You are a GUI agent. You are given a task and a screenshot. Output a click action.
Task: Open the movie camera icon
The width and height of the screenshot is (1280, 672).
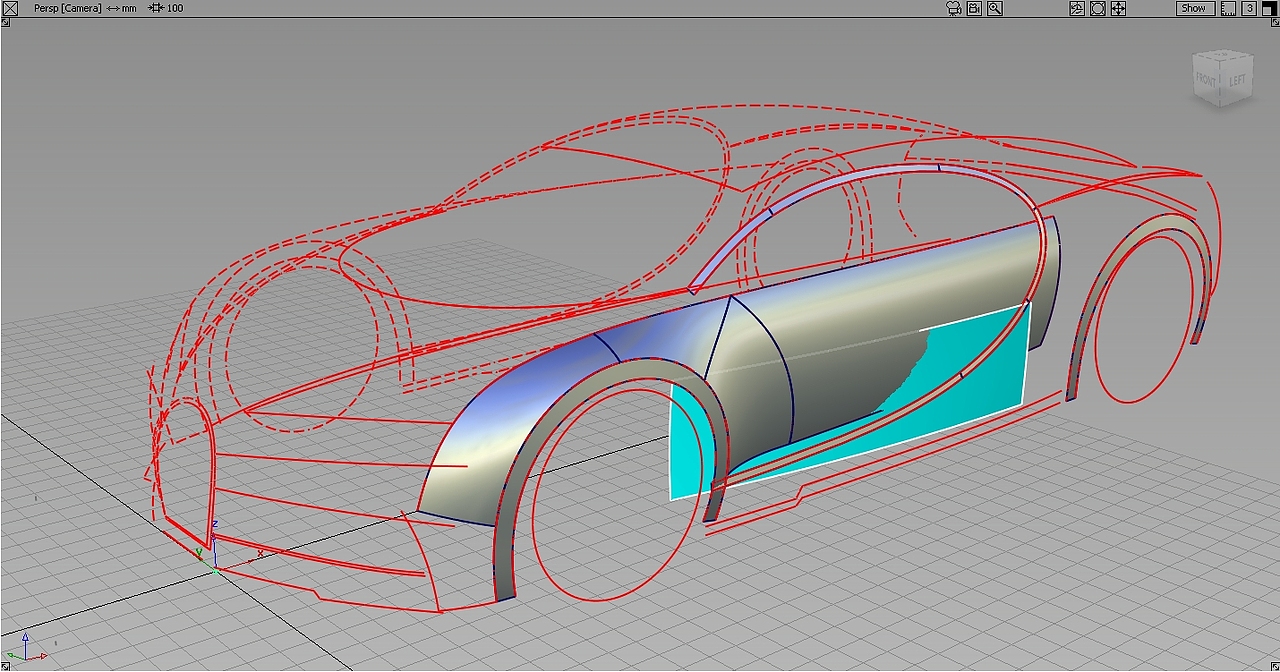click(953, 8)
